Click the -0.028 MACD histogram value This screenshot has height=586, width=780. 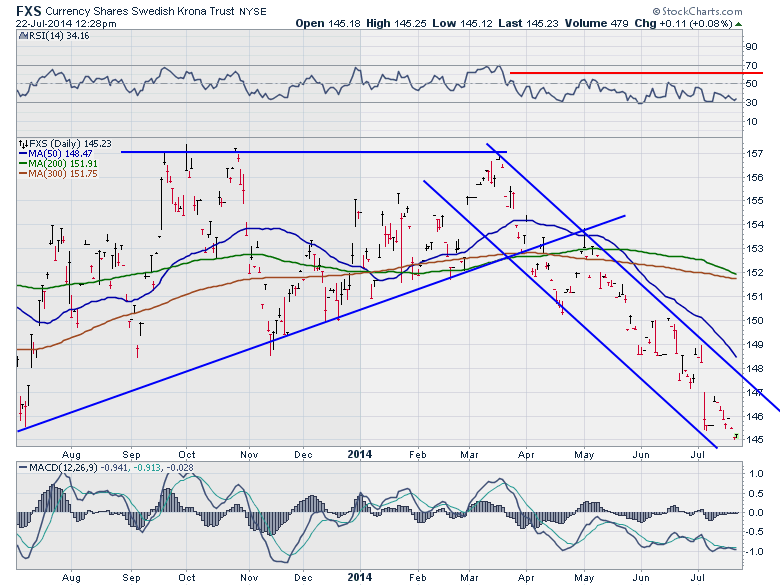click(x=179, y=468)
